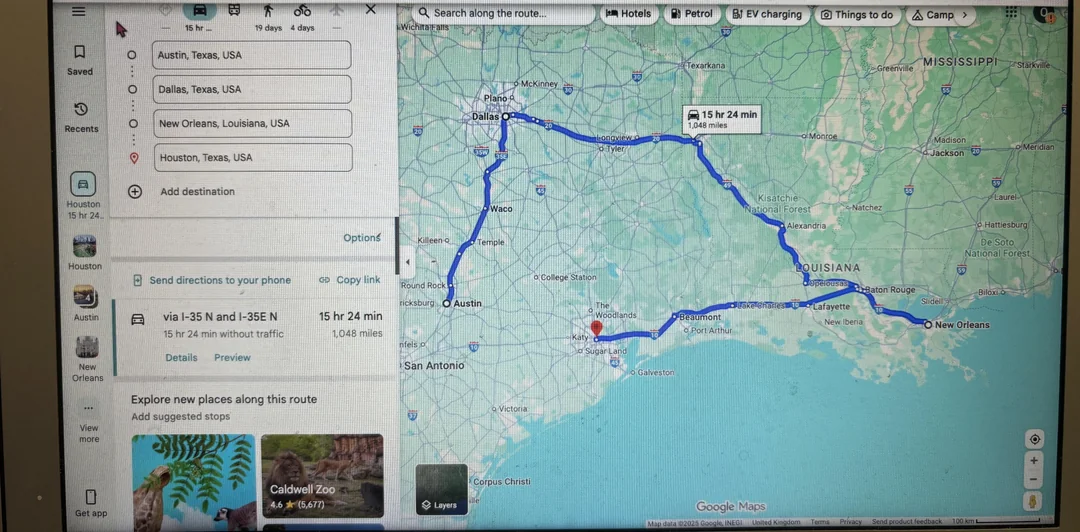
Task: Click the Dallas, Texas destination field
Action: [251, 89]
